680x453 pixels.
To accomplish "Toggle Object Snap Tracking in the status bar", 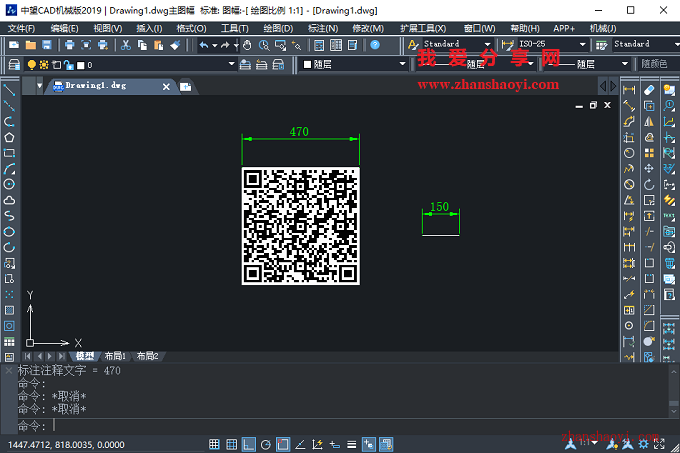I will coord(300,444).
